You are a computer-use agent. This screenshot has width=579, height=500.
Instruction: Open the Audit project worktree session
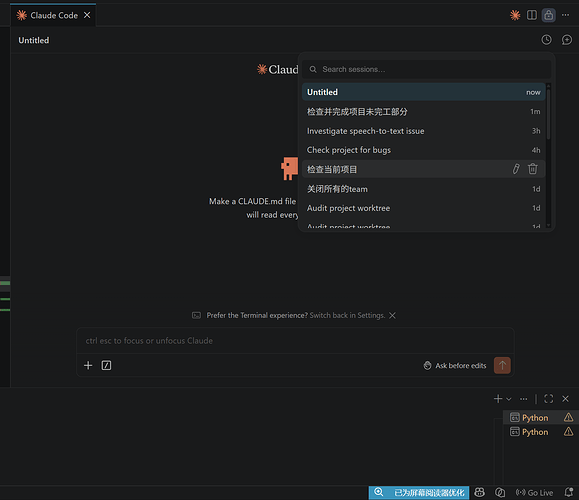click(424, 208)
